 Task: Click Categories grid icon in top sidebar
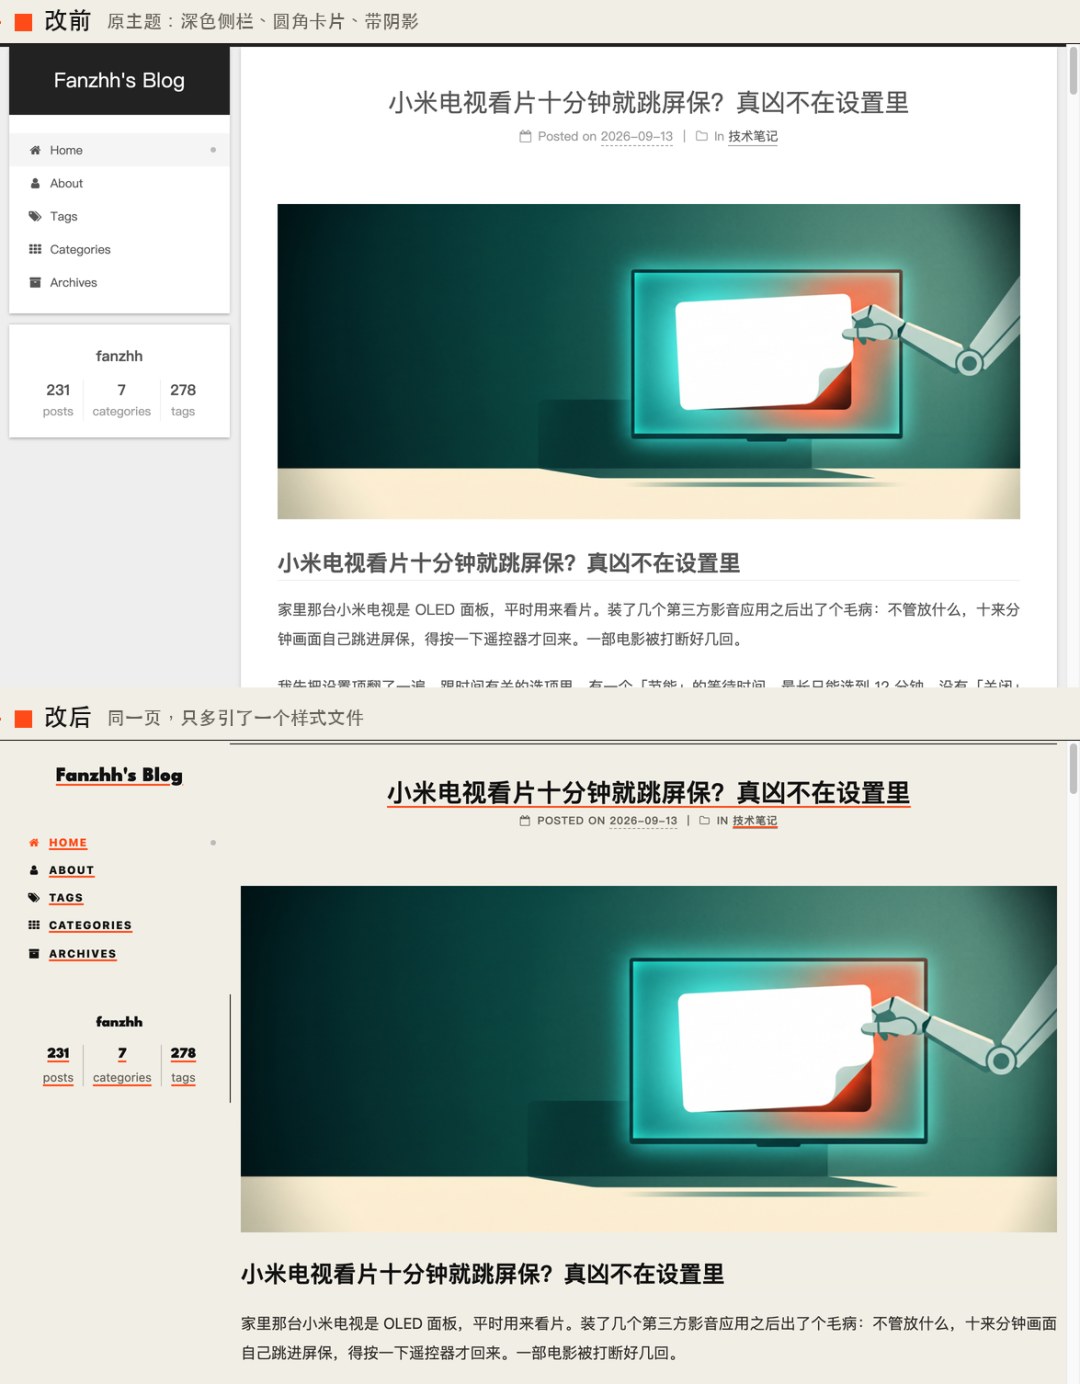[35, 249]
